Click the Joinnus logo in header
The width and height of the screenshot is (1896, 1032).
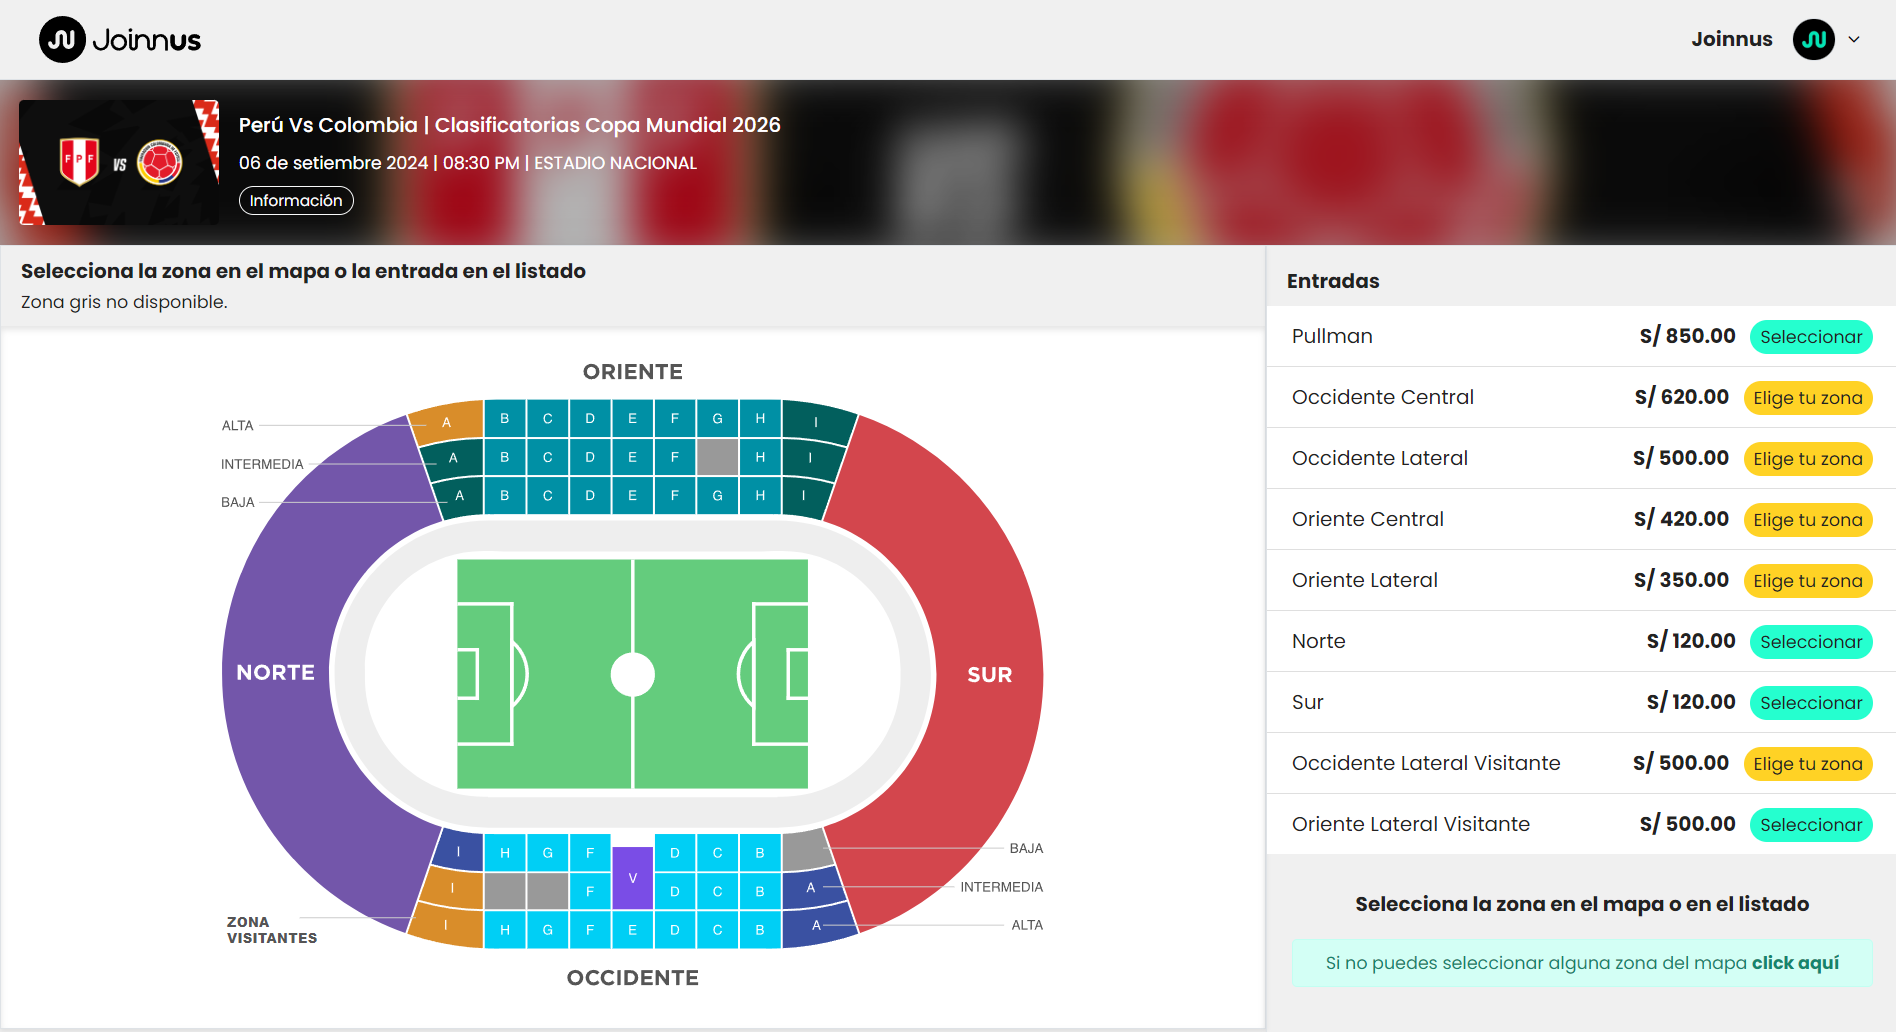(120, 40)
